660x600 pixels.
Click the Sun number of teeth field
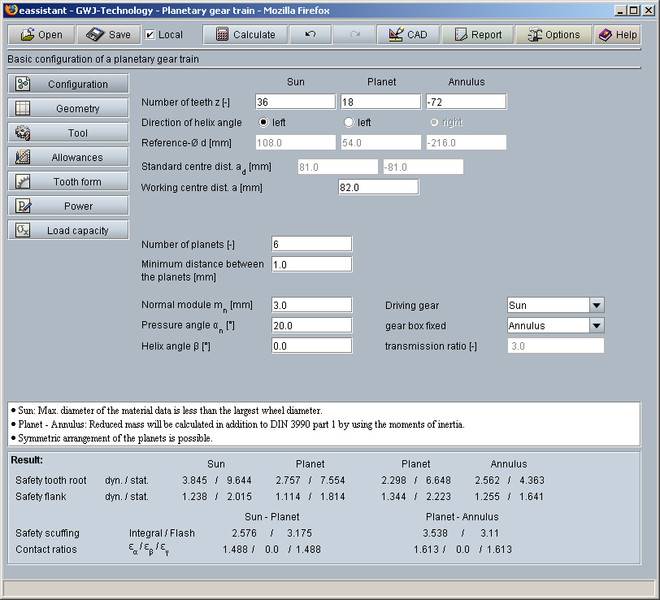295,102
